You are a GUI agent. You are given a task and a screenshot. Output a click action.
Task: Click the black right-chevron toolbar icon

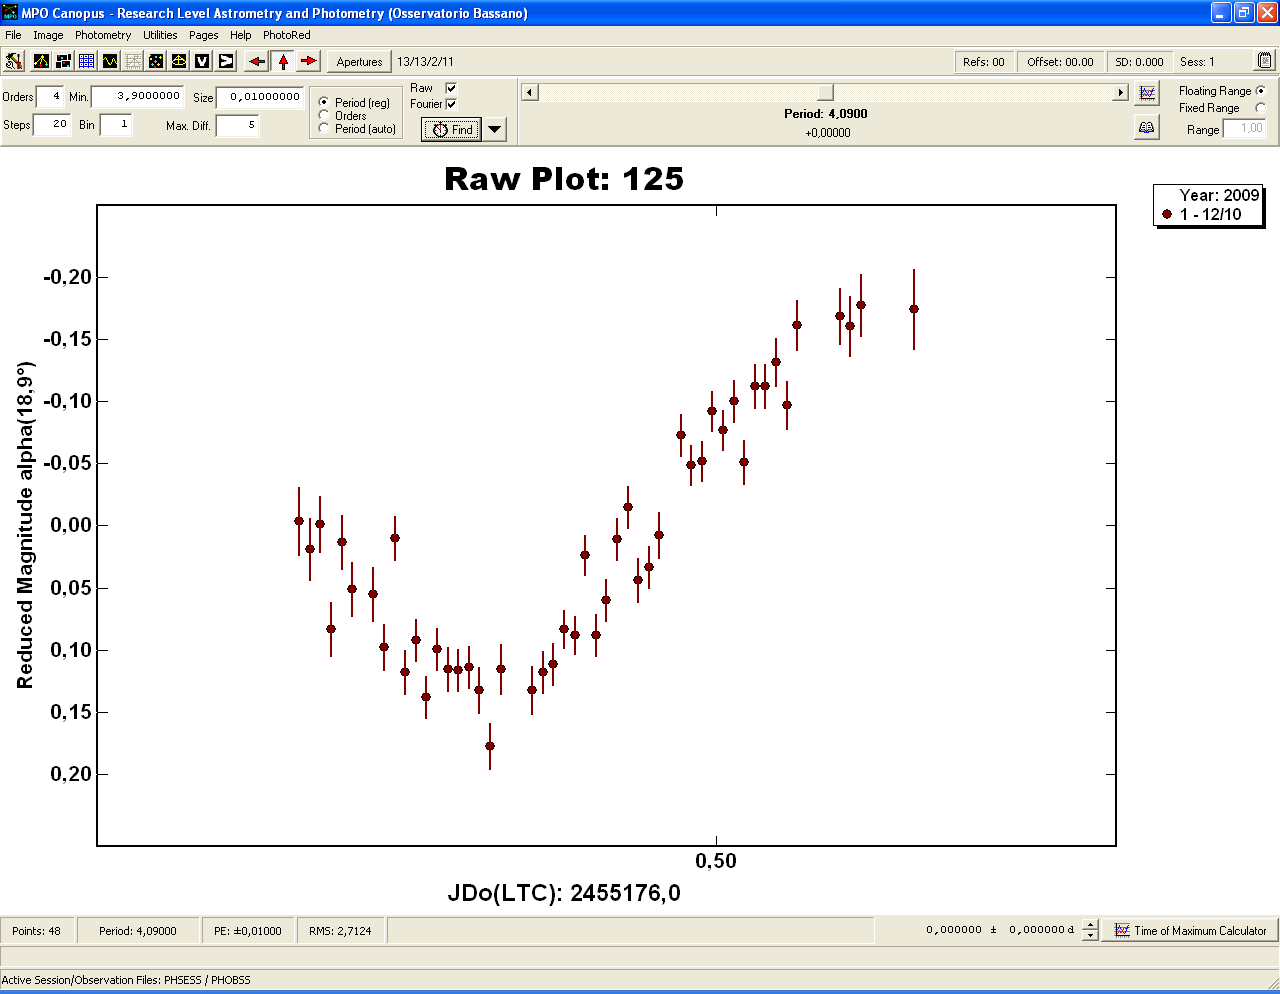click(226, 61)
